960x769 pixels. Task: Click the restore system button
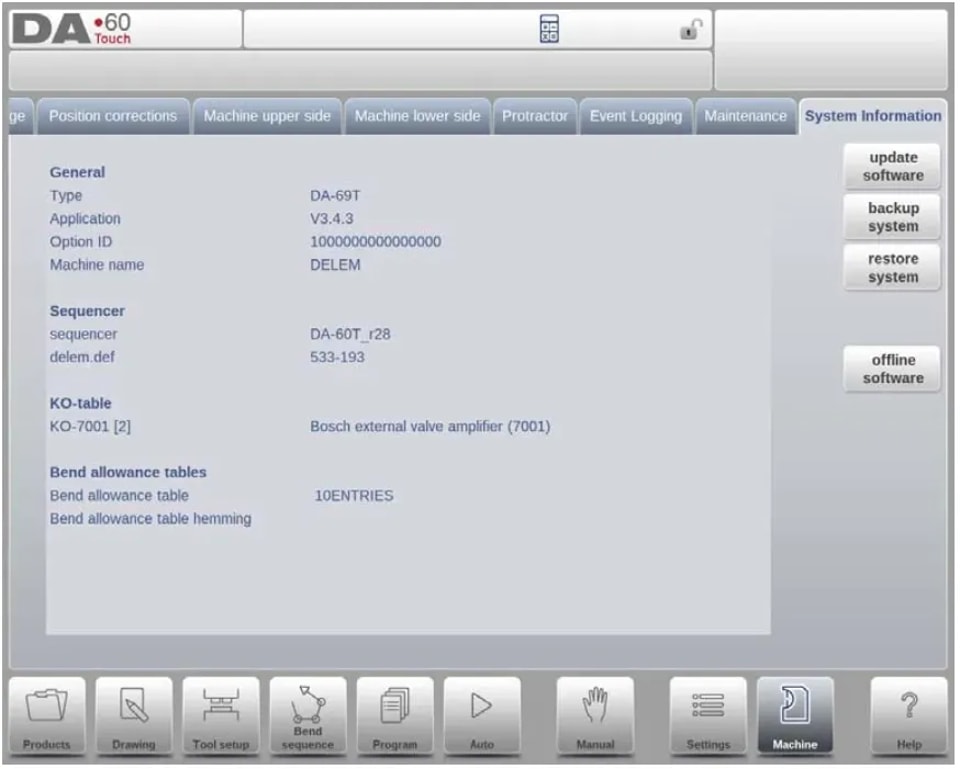(x=893, y=268)
